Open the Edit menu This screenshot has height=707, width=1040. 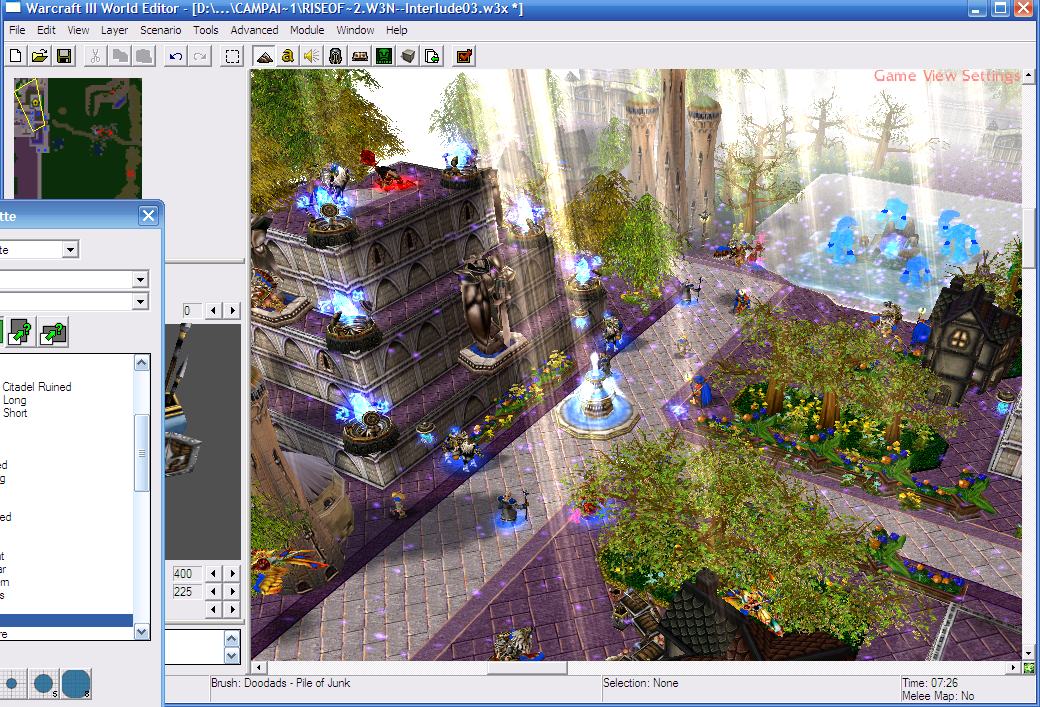pyautogui.click(x=46, y=30)
